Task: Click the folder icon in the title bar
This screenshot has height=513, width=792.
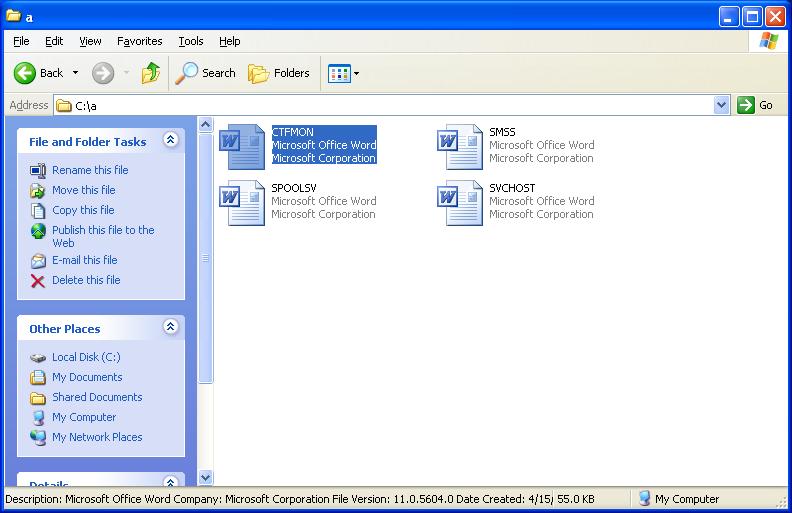Action: [14, 16]
